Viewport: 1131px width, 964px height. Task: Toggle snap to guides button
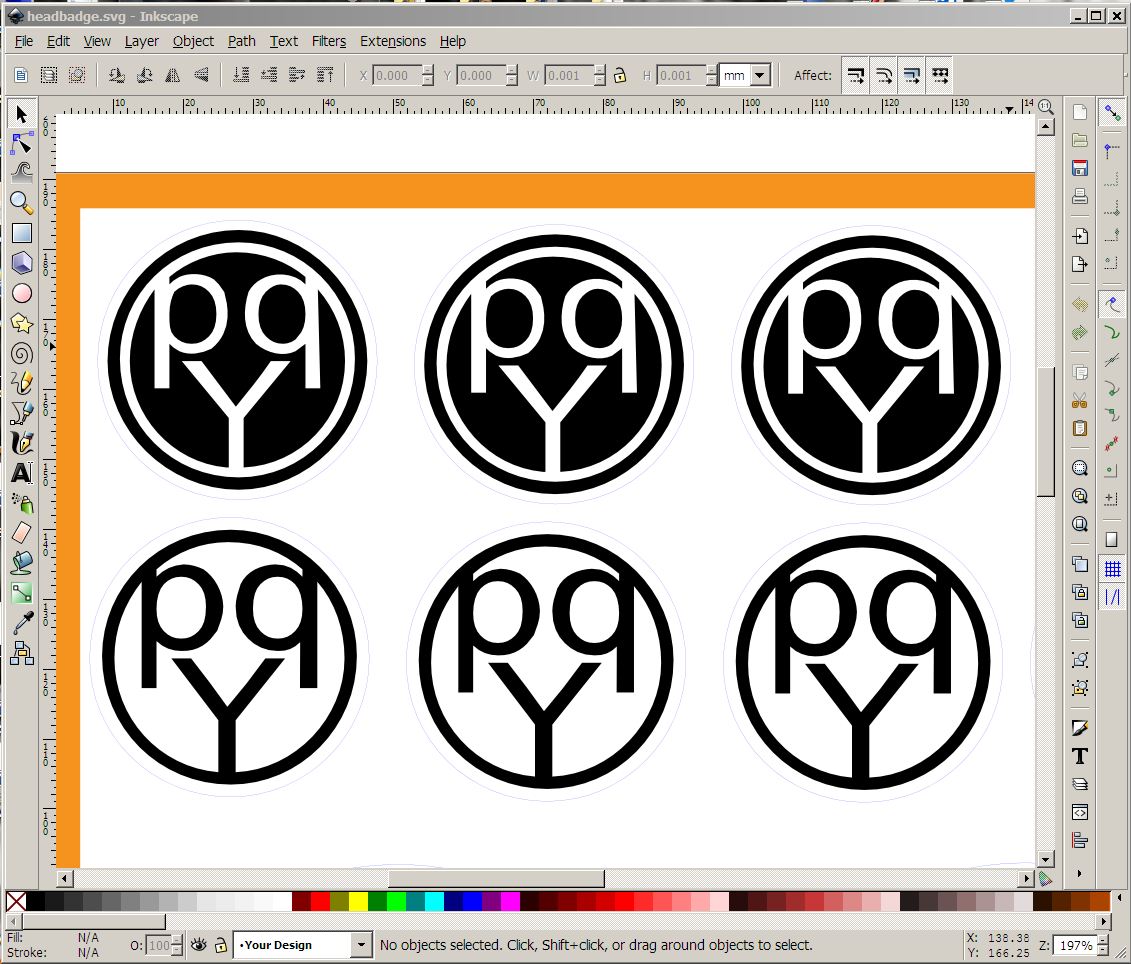point(1112,597)
